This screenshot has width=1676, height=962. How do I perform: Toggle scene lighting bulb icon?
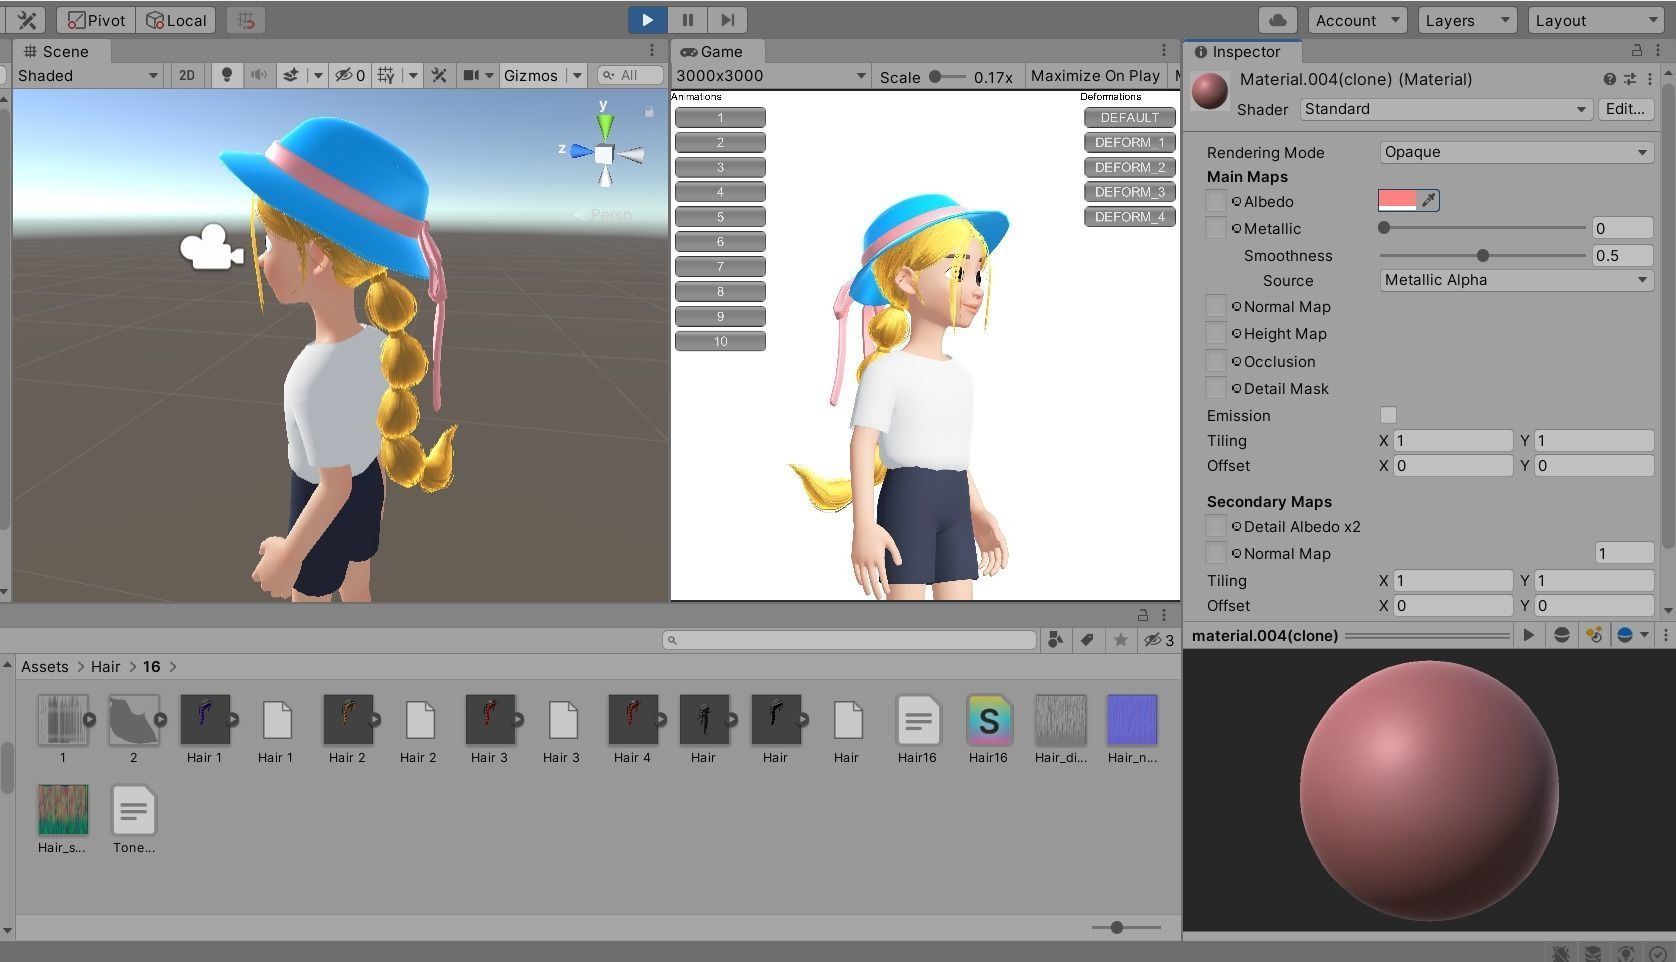click(x=227, y=75)
